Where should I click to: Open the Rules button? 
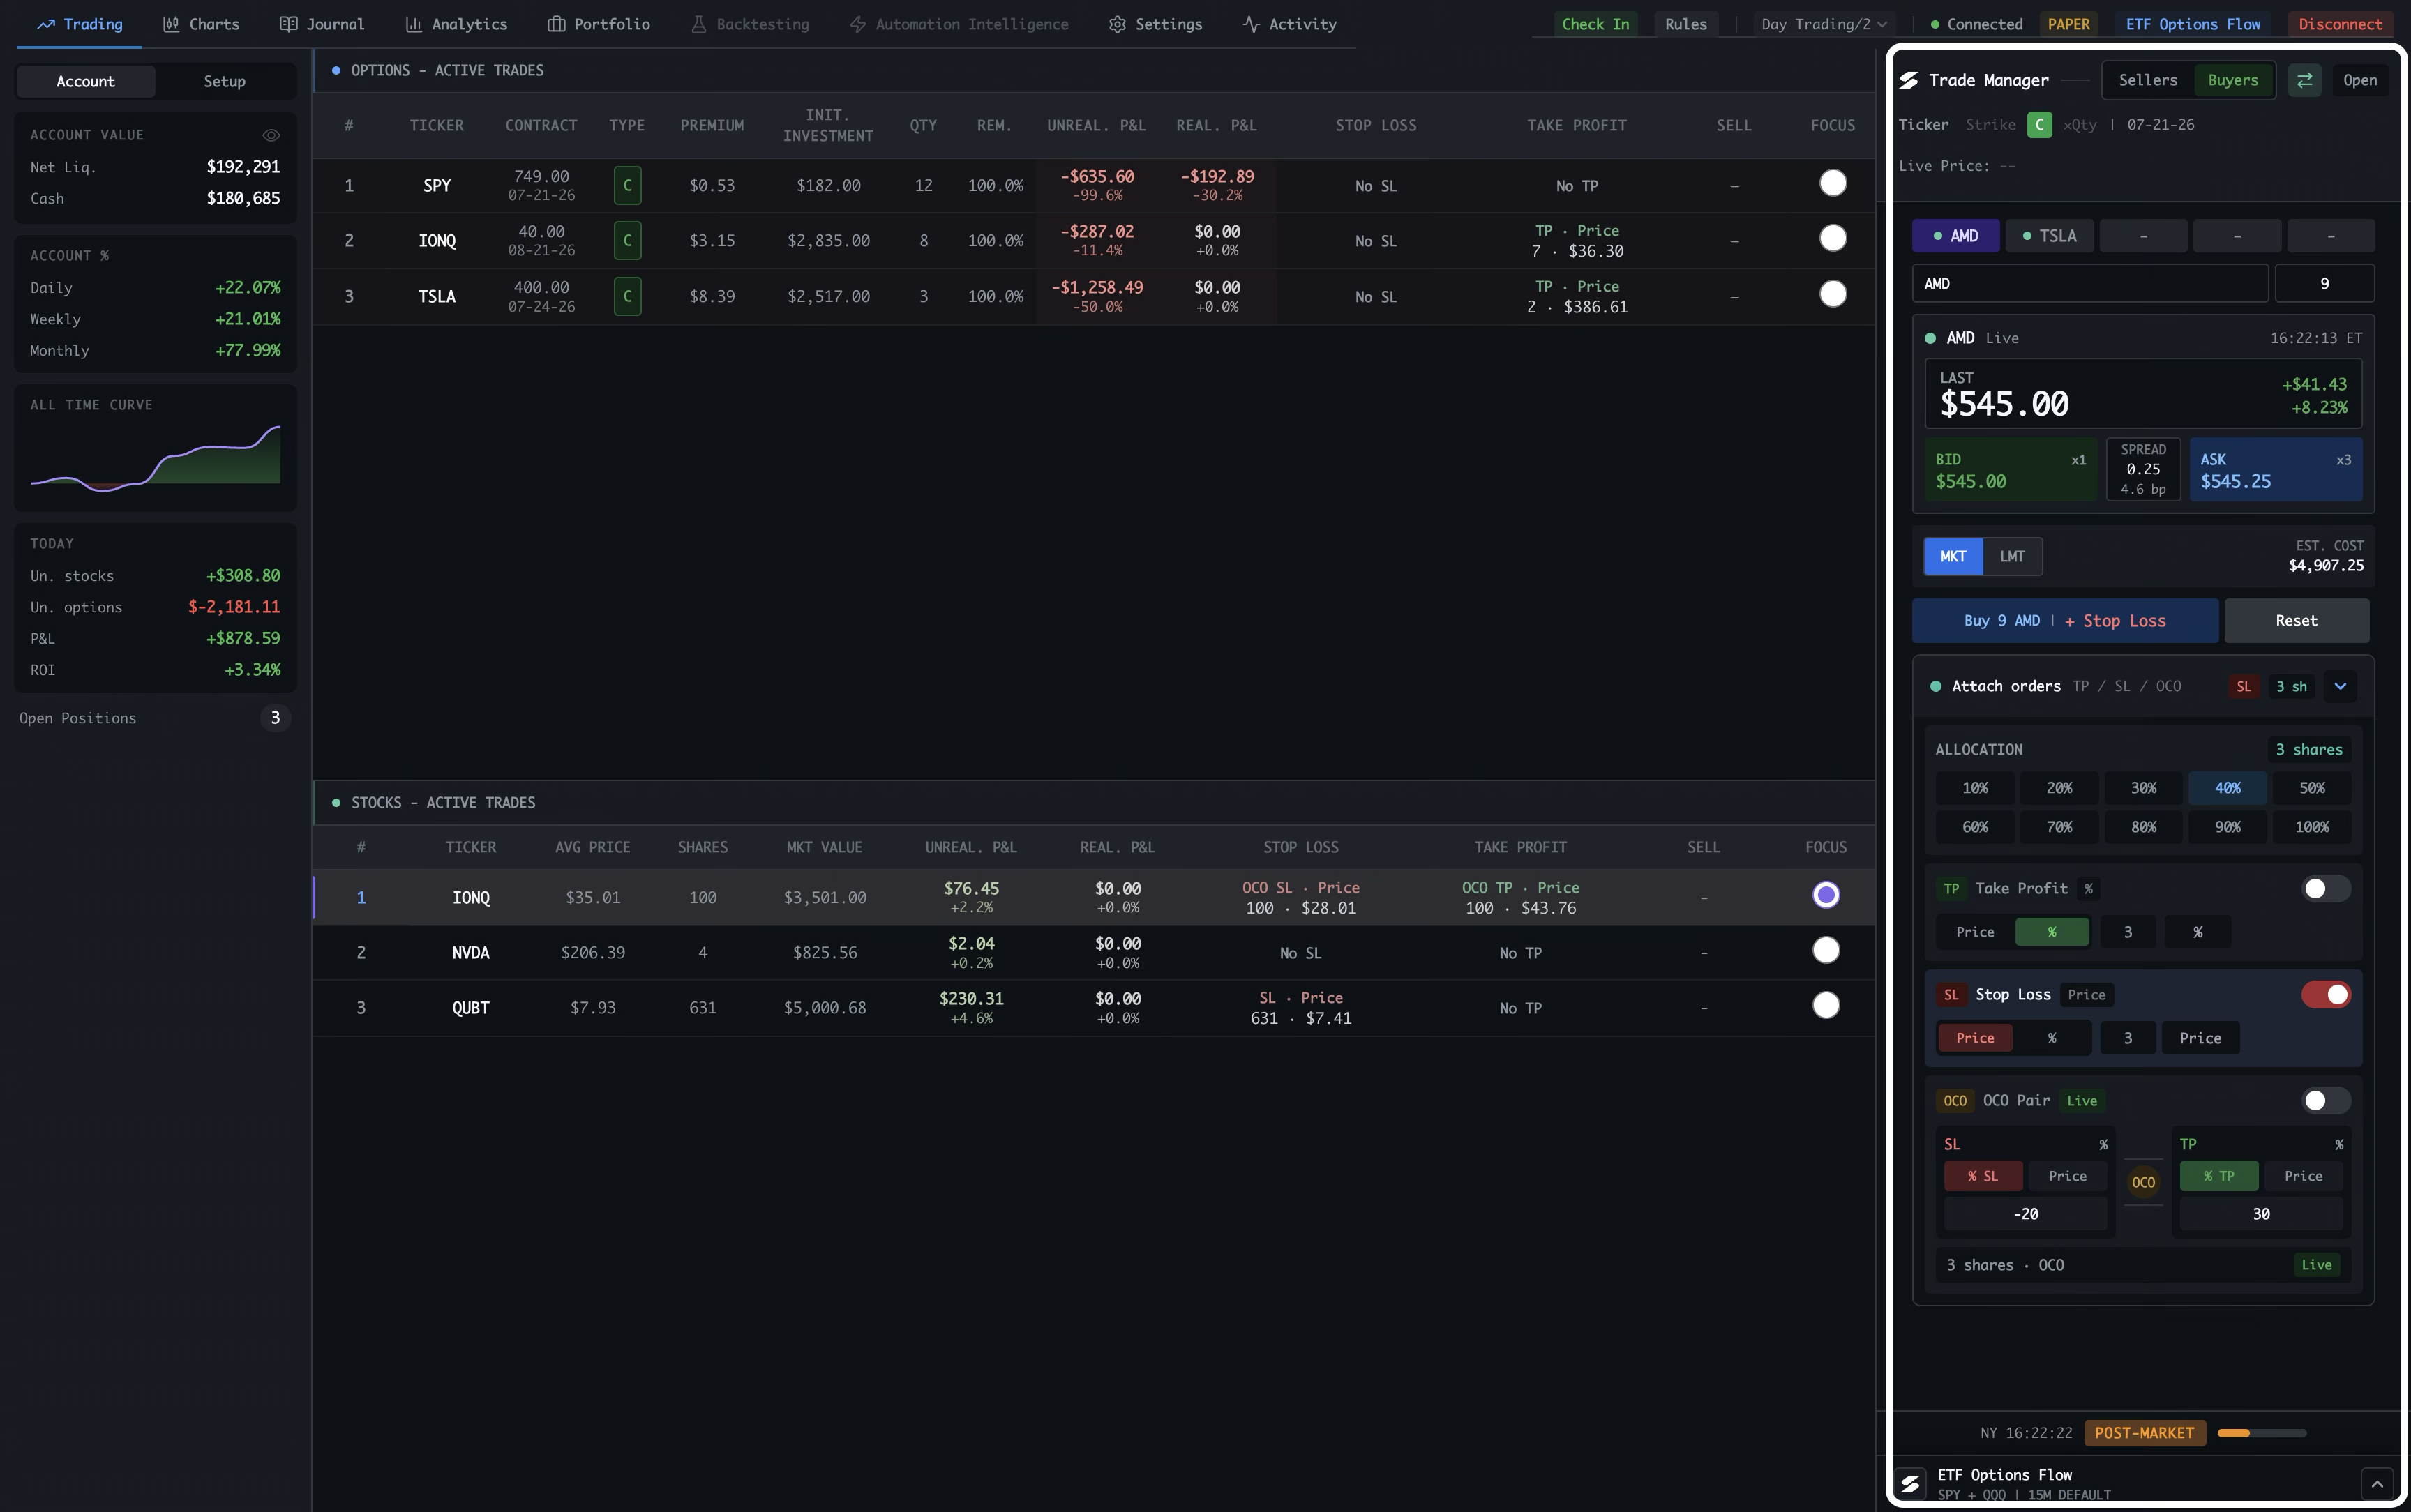pyautogui.click(x=1686, y=24)
